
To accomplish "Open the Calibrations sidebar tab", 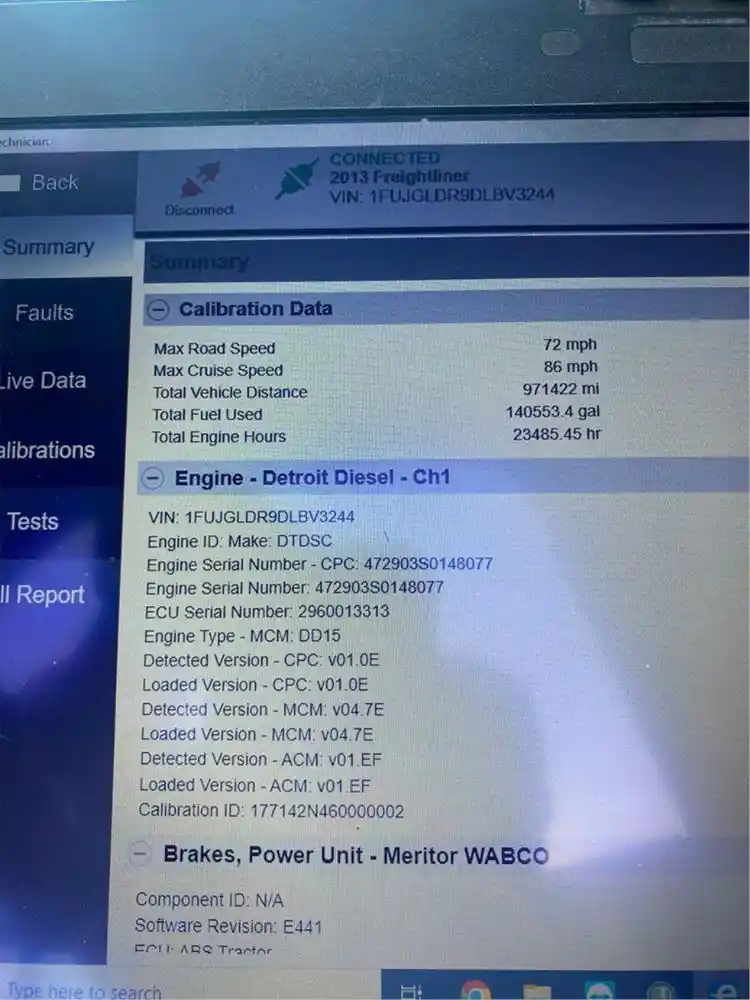I will click(48, 450).
